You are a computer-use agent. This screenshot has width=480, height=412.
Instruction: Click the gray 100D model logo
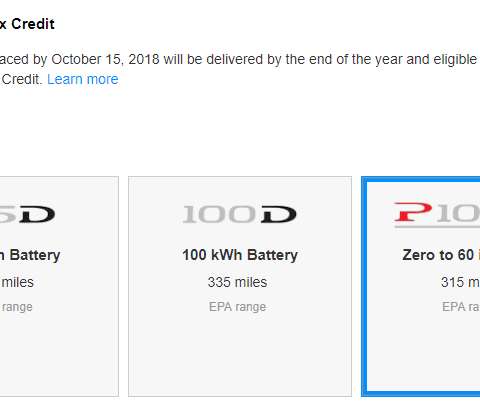240,214
